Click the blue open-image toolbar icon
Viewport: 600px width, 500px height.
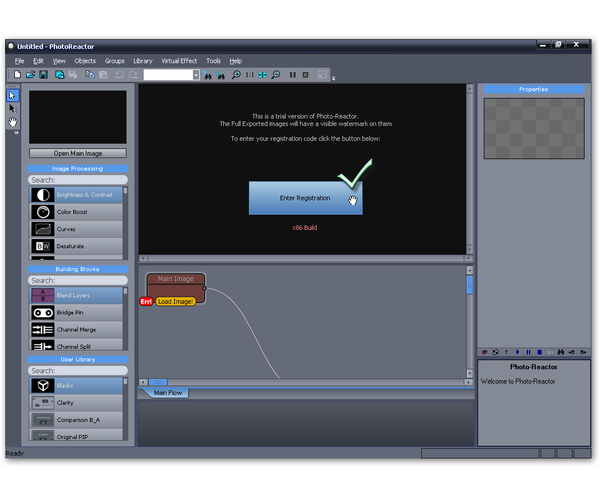(60, 75)
